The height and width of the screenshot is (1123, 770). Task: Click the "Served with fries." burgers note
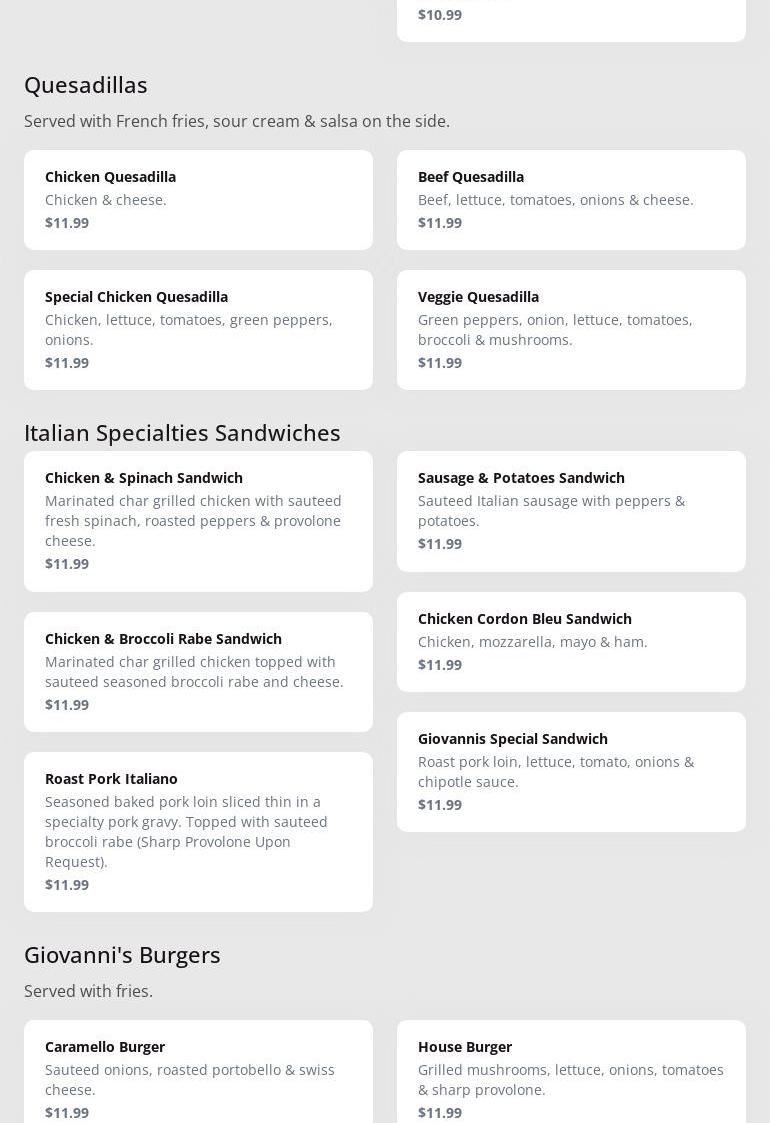tap(88, 991)
